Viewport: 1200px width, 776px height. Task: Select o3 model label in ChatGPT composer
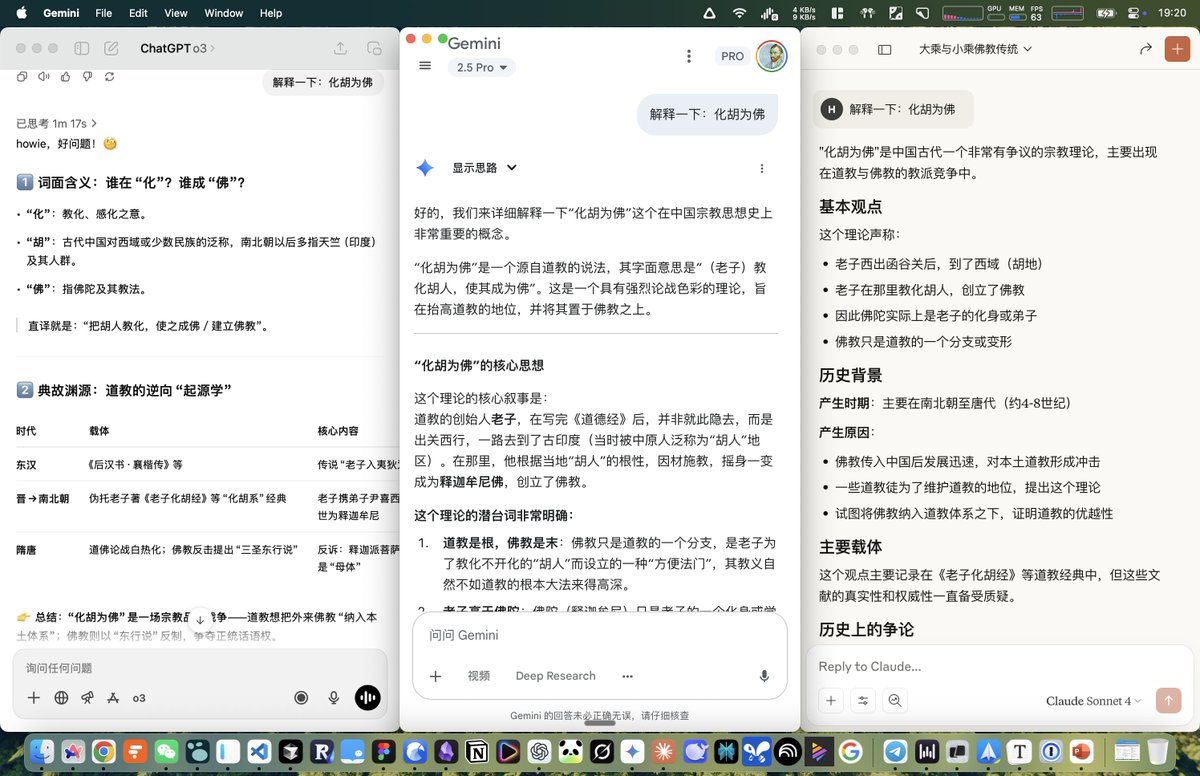click(x=139, y=698)
